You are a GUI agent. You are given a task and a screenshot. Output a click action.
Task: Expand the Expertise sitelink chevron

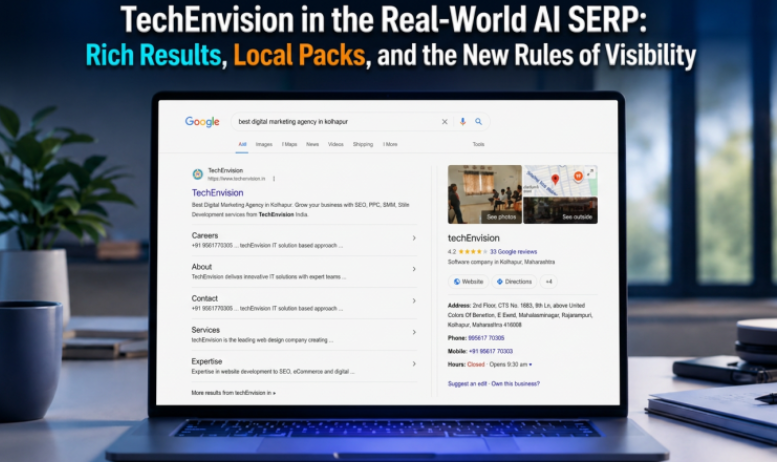click(x=414, y=364)
